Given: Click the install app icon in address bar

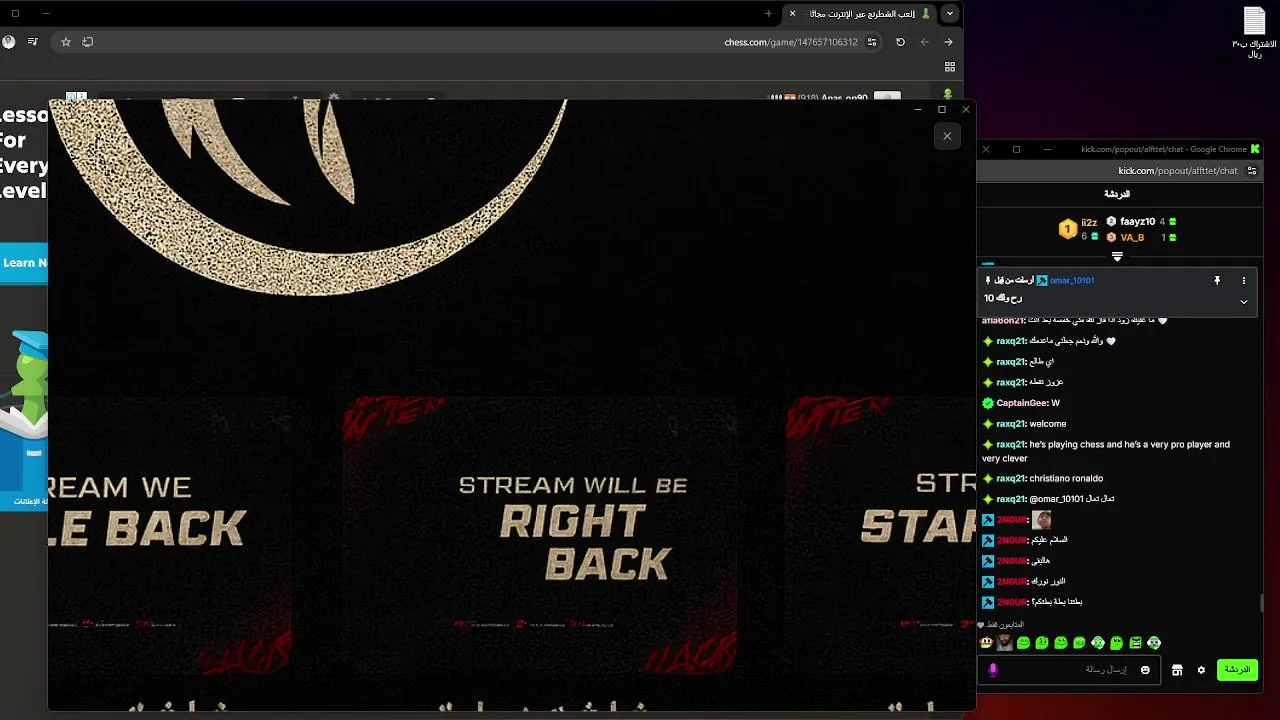Looking at the screenshot, I should (88, 42).
